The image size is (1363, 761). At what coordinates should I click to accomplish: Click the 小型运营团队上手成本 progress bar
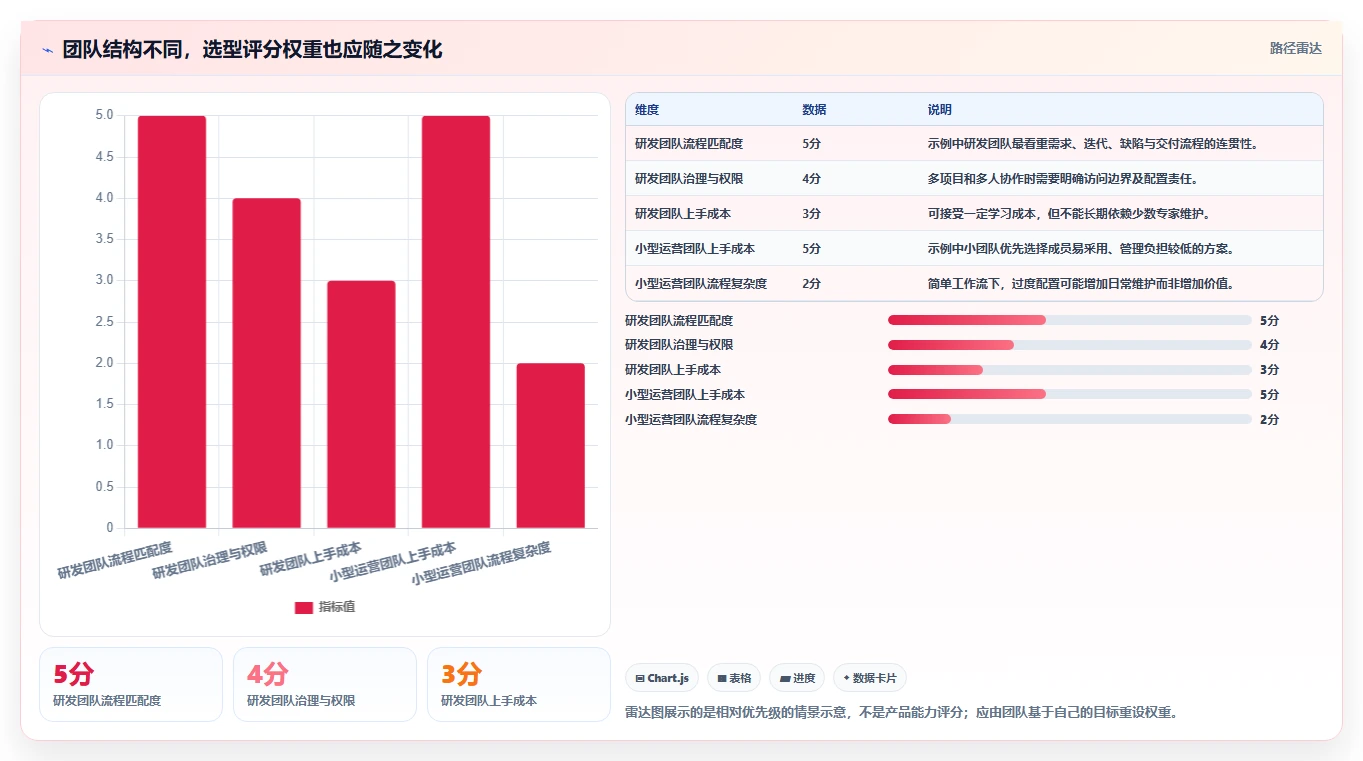pyautogui.click(x=1070, y=394)
